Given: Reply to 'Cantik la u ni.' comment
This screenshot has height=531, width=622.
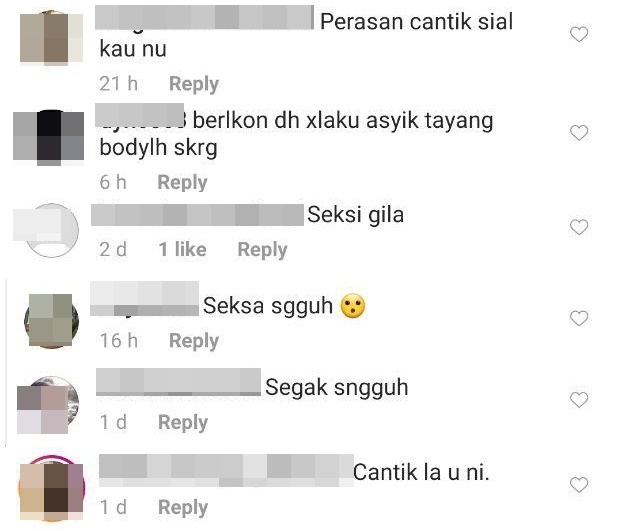Looking at the screenshot, I should point(182,508).
